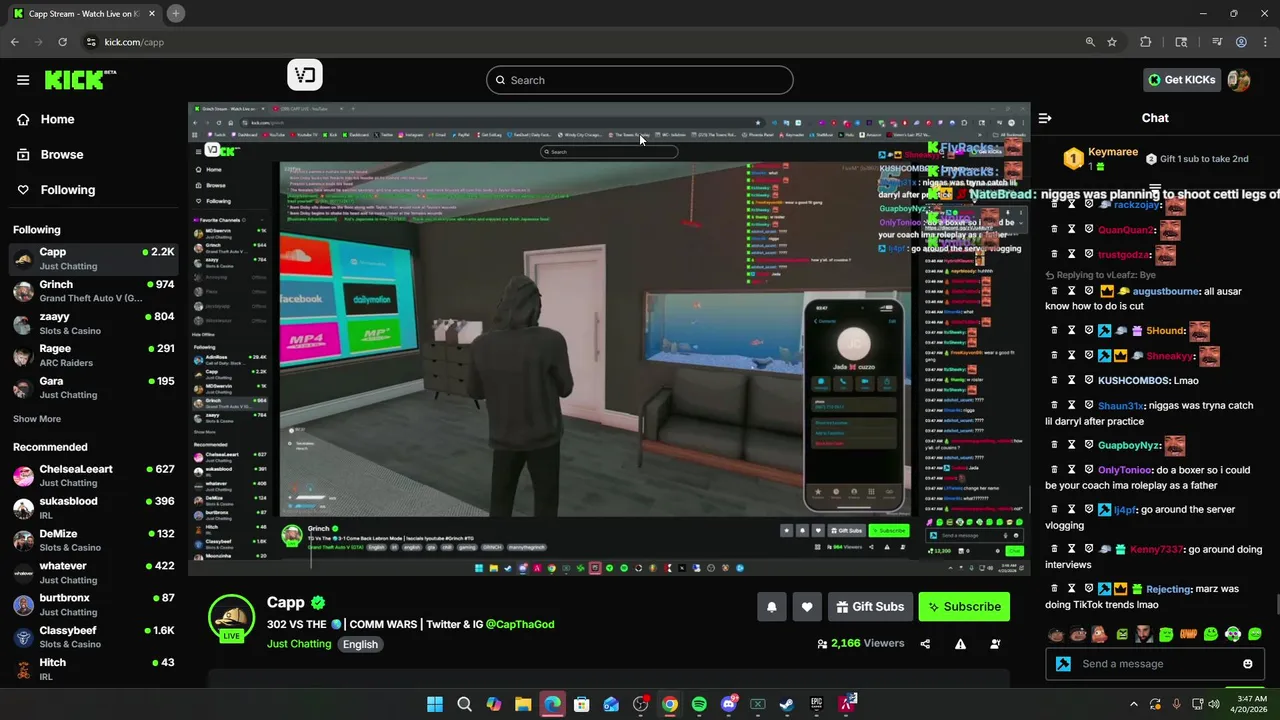Toggle stream notifications bell
Screen dimensions: 1280x720
click(771, 607)
